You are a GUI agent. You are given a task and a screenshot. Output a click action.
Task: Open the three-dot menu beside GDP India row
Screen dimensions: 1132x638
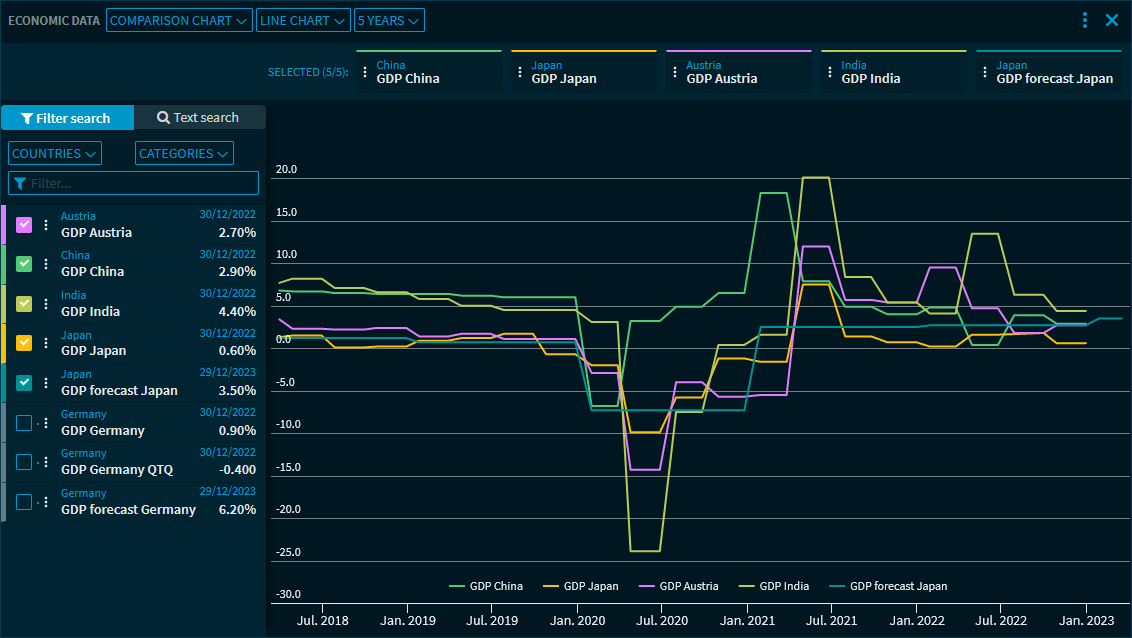[45, 304]
